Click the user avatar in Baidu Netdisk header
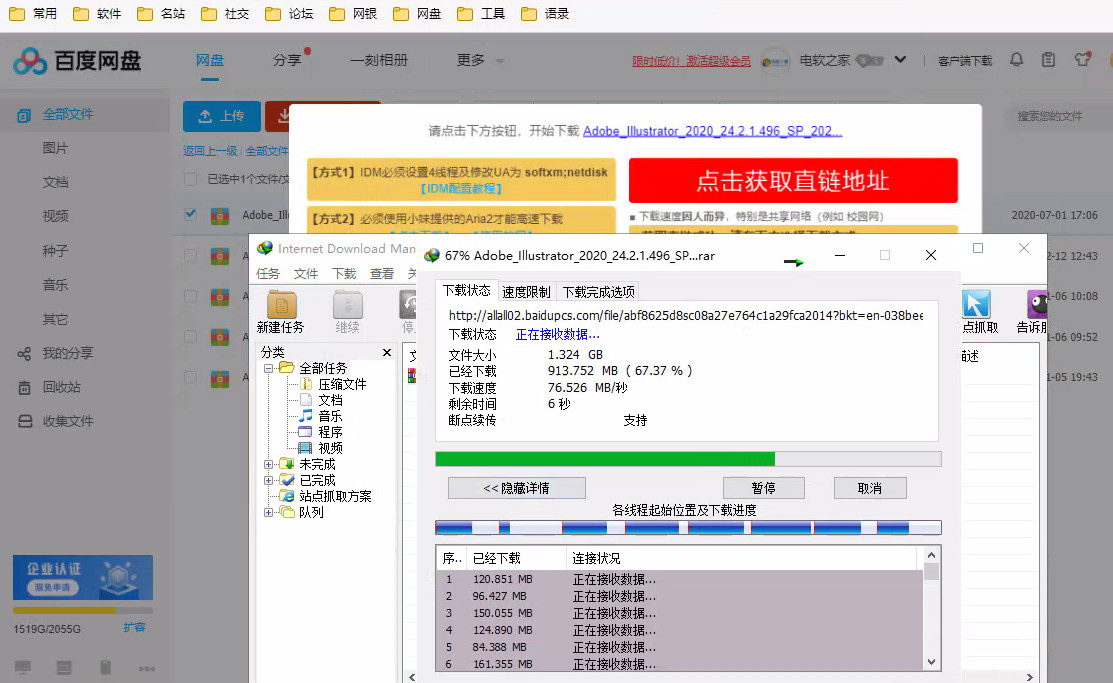 pos(775,61)
